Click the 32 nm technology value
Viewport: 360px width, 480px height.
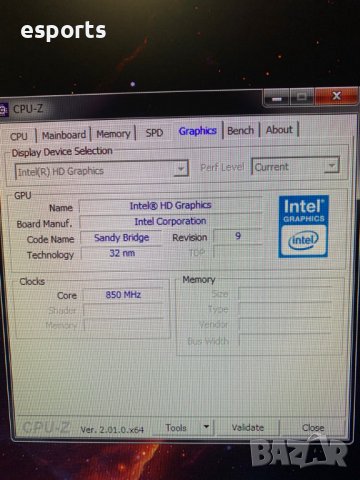122,253
